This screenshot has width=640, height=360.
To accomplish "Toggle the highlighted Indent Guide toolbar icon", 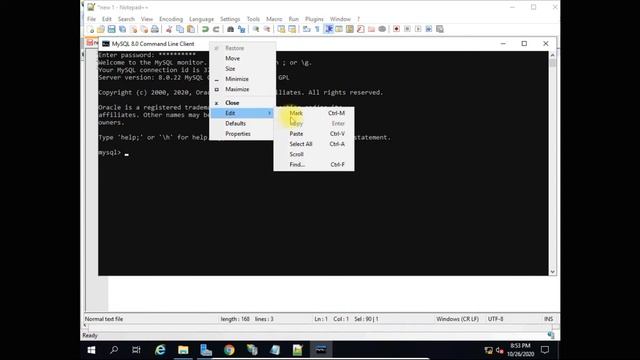I will tap(329, 29).
